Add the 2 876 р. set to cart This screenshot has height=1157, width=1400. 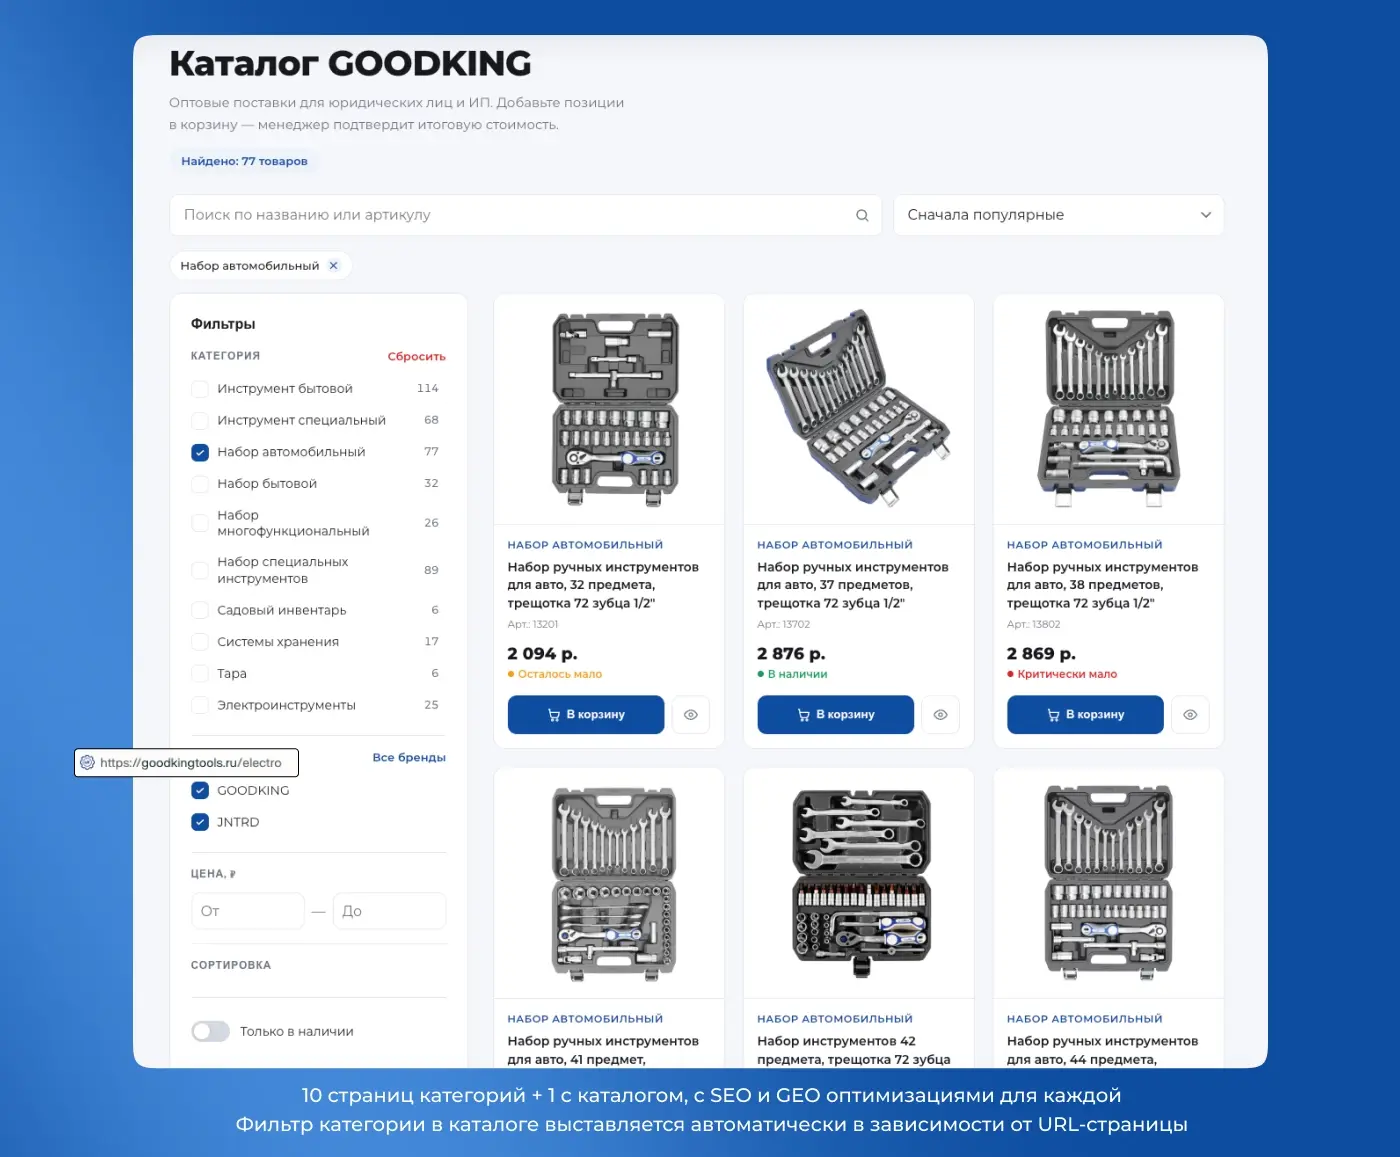point(836,715)
